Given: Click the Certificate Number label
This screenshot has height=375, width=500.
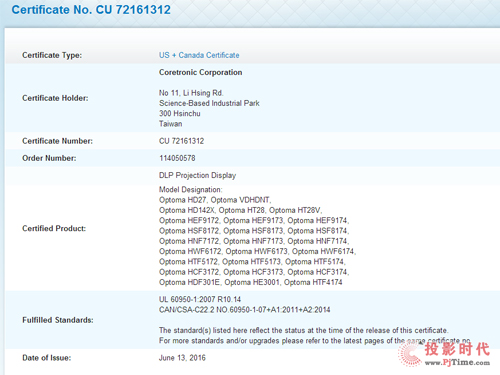Looking at the screenshot, I should 57,141.
